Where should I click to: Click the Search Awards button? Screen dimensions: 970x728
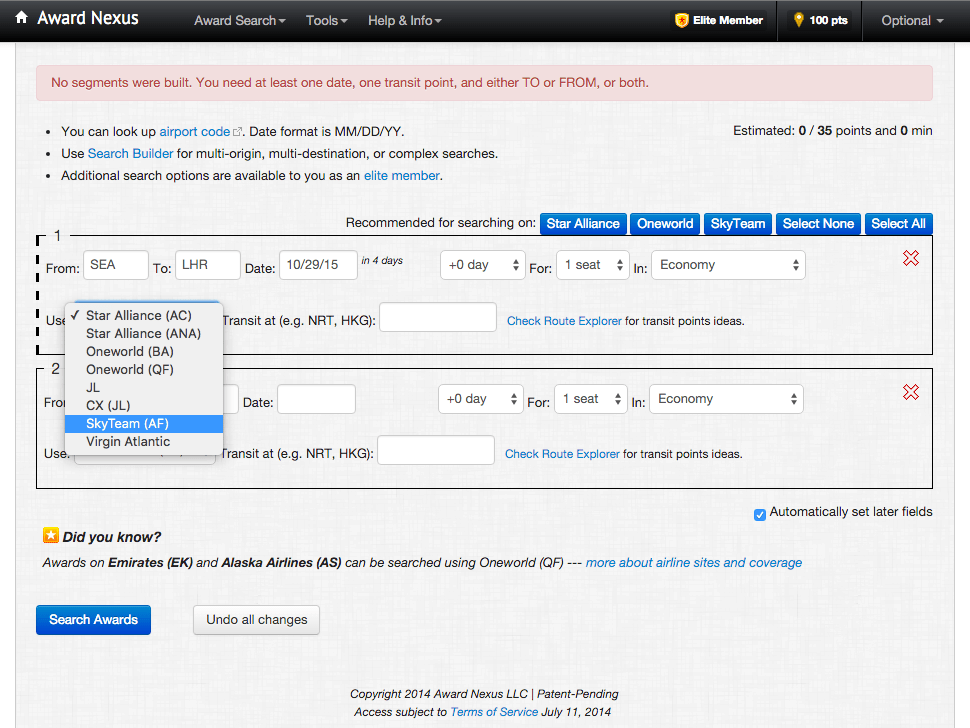93,620
